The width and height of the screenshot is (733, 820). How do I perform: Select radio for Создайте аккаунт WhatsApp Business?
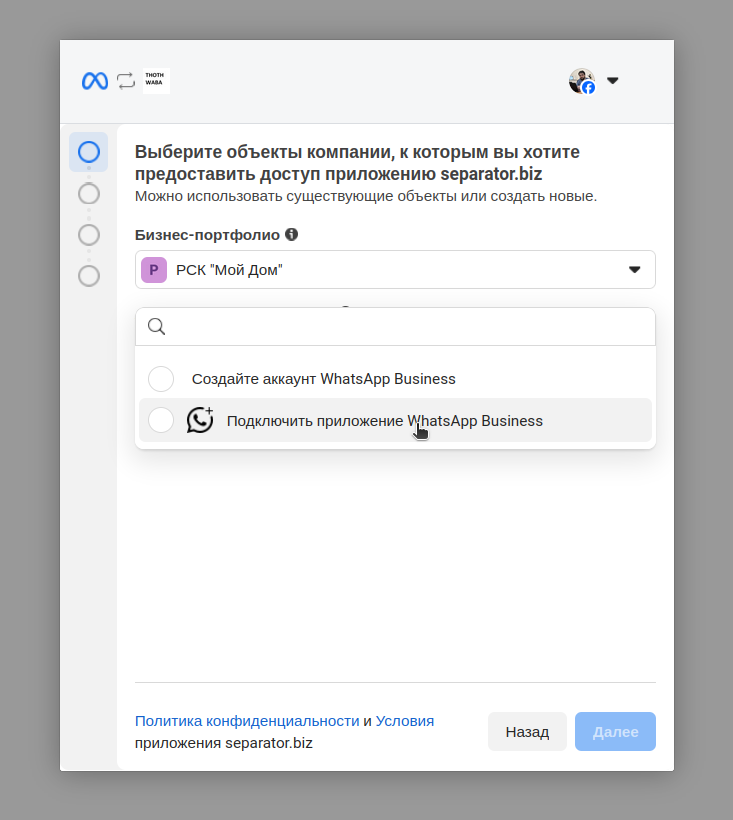161,379
